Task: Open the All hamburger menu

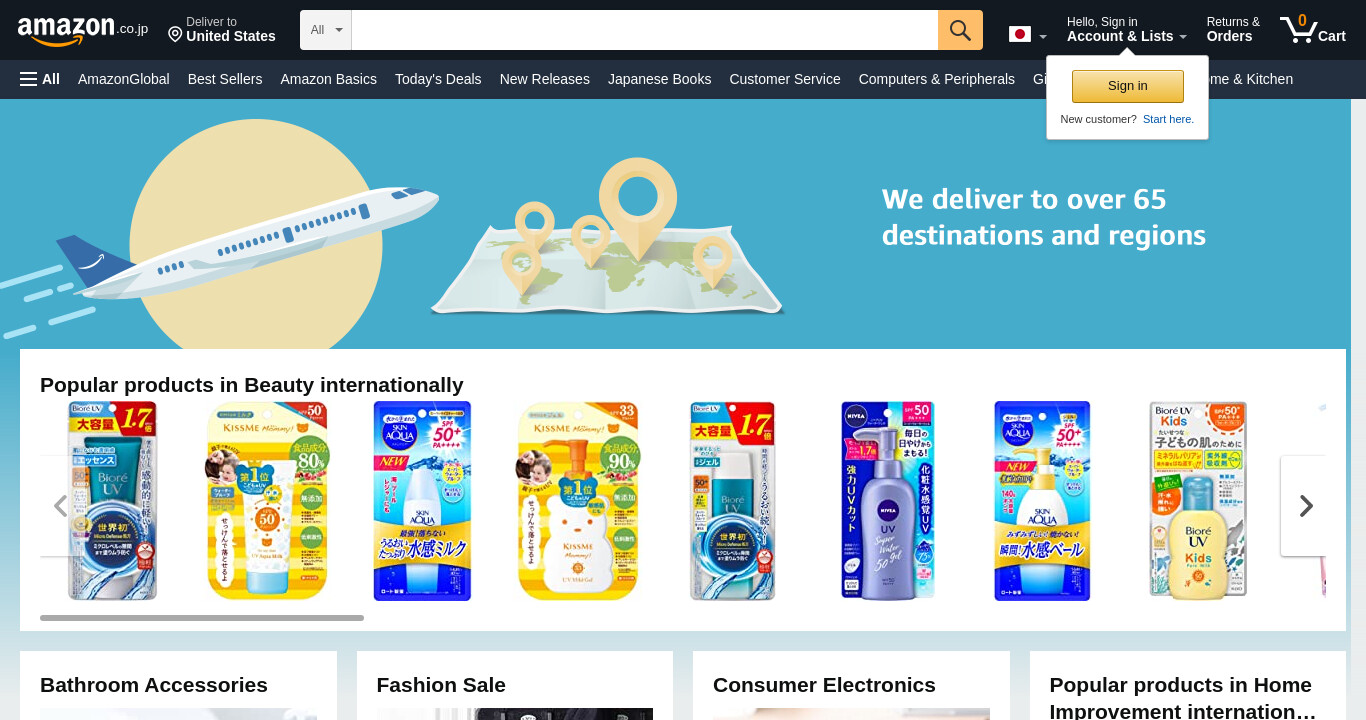Action: (x=40, y=79)
